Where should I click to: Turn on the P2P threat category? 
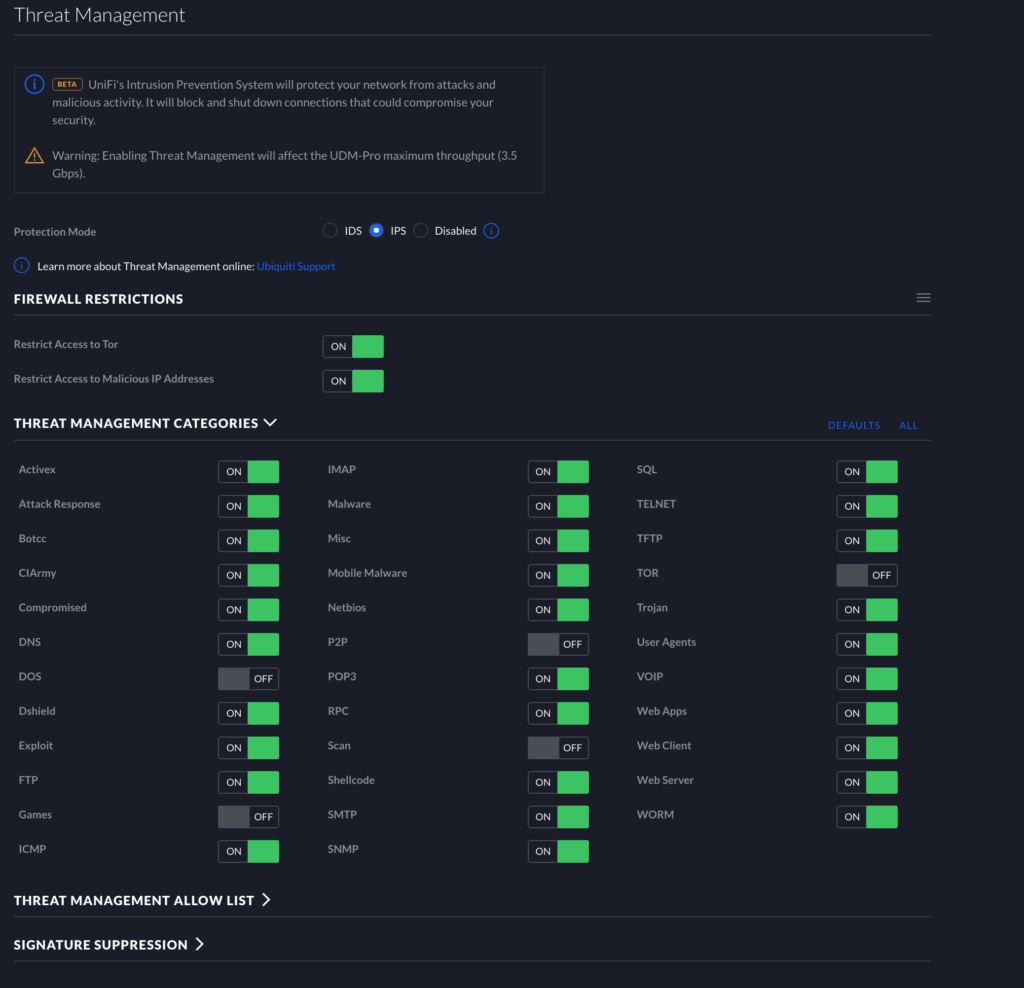(x=558, y=644)
